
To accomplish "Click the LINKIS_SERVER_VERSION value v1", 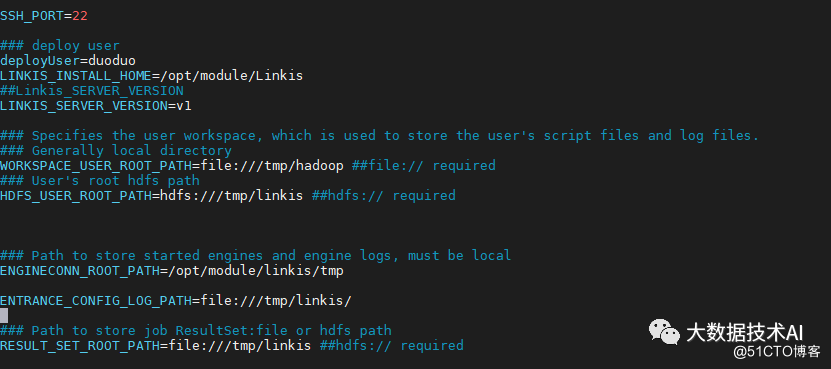I will click(183, 106).
